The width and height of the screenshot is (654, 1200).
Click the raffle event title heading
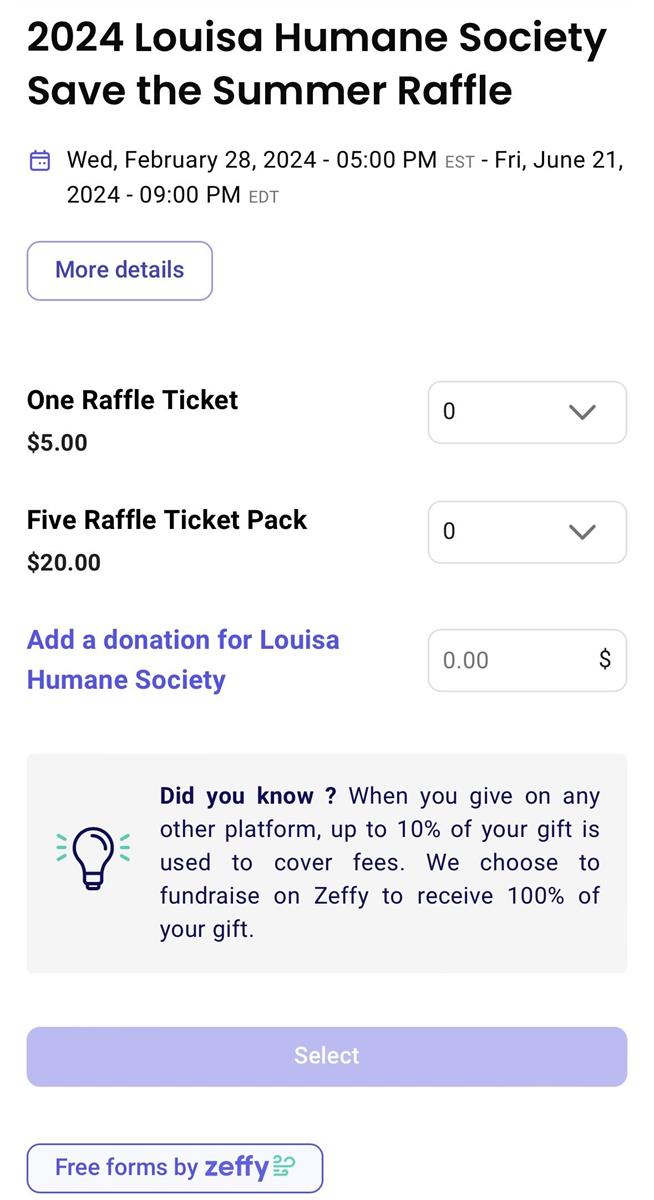(x=317, y=64)
